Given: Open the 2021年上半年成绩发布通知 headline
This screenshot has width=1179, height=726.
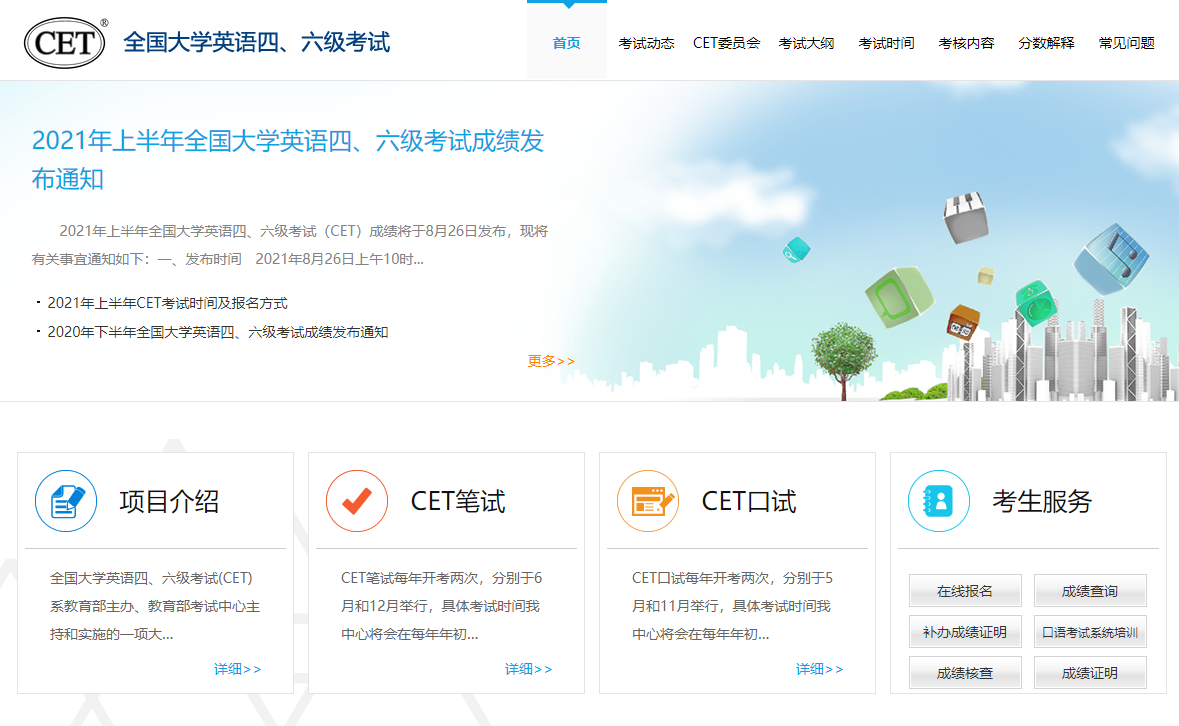Looking at the screenshot, I should tap(288, 159).
